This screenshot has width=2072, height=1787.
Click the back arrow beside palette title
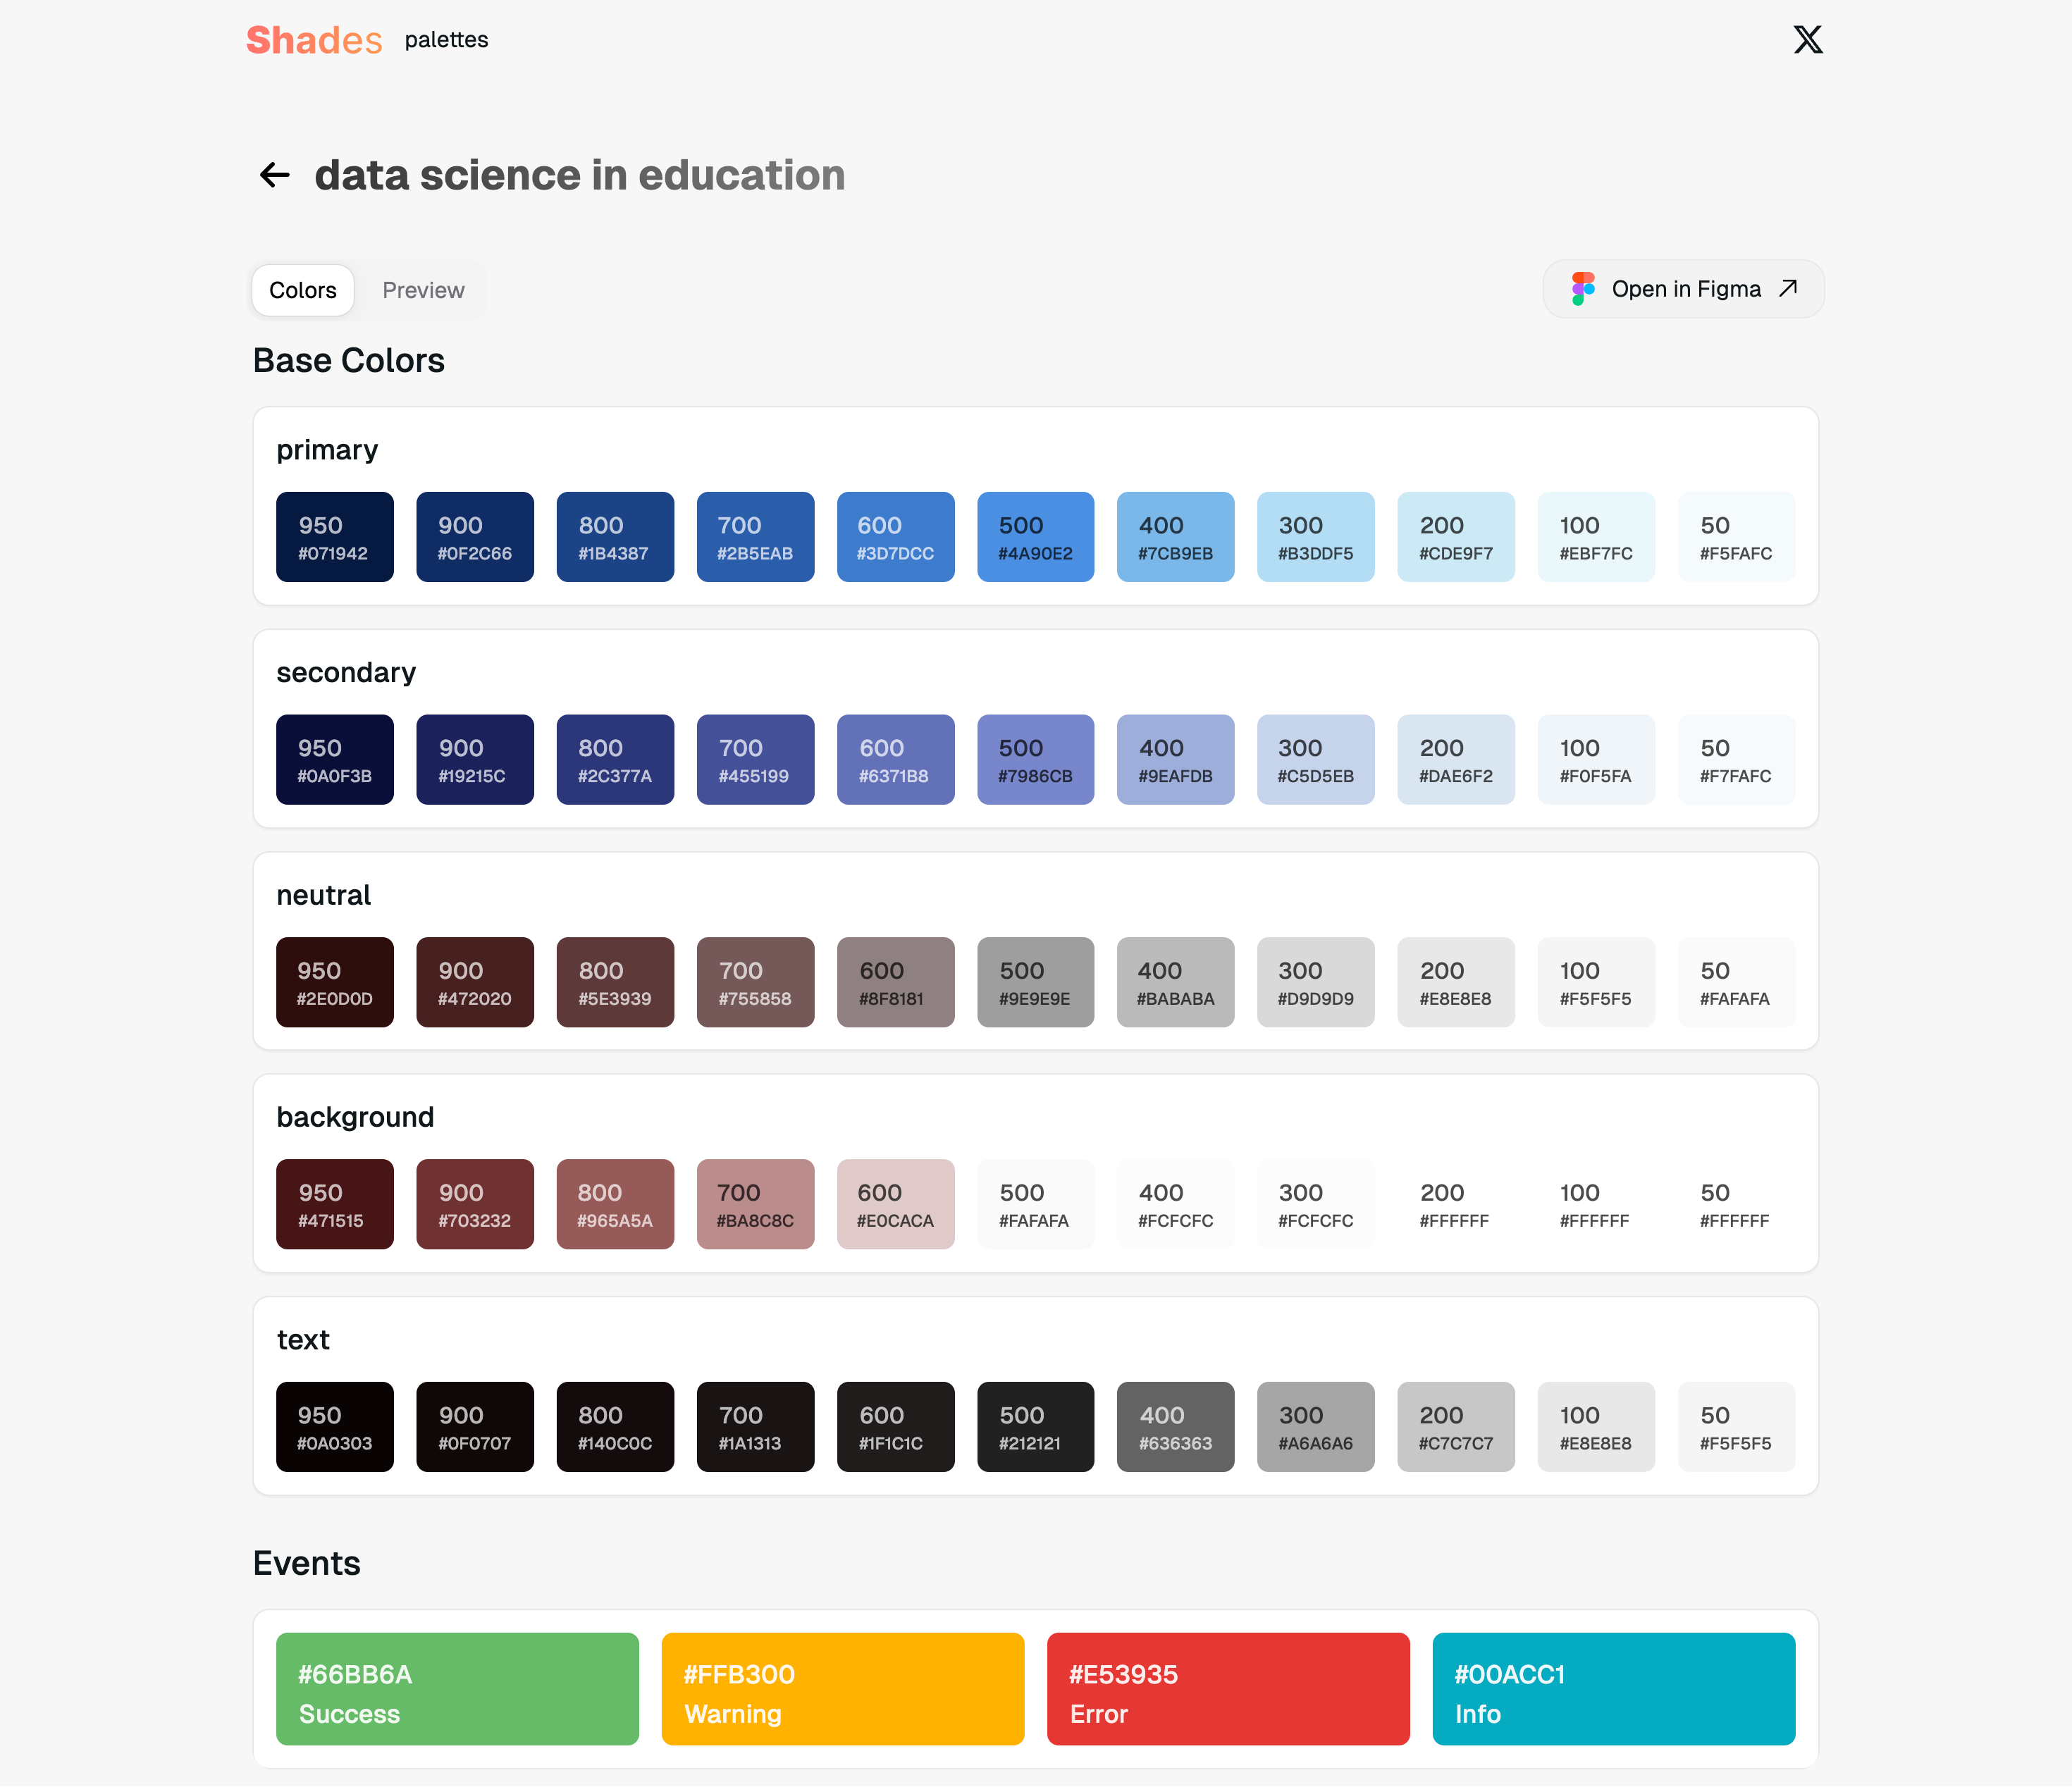tap(274, 175)
